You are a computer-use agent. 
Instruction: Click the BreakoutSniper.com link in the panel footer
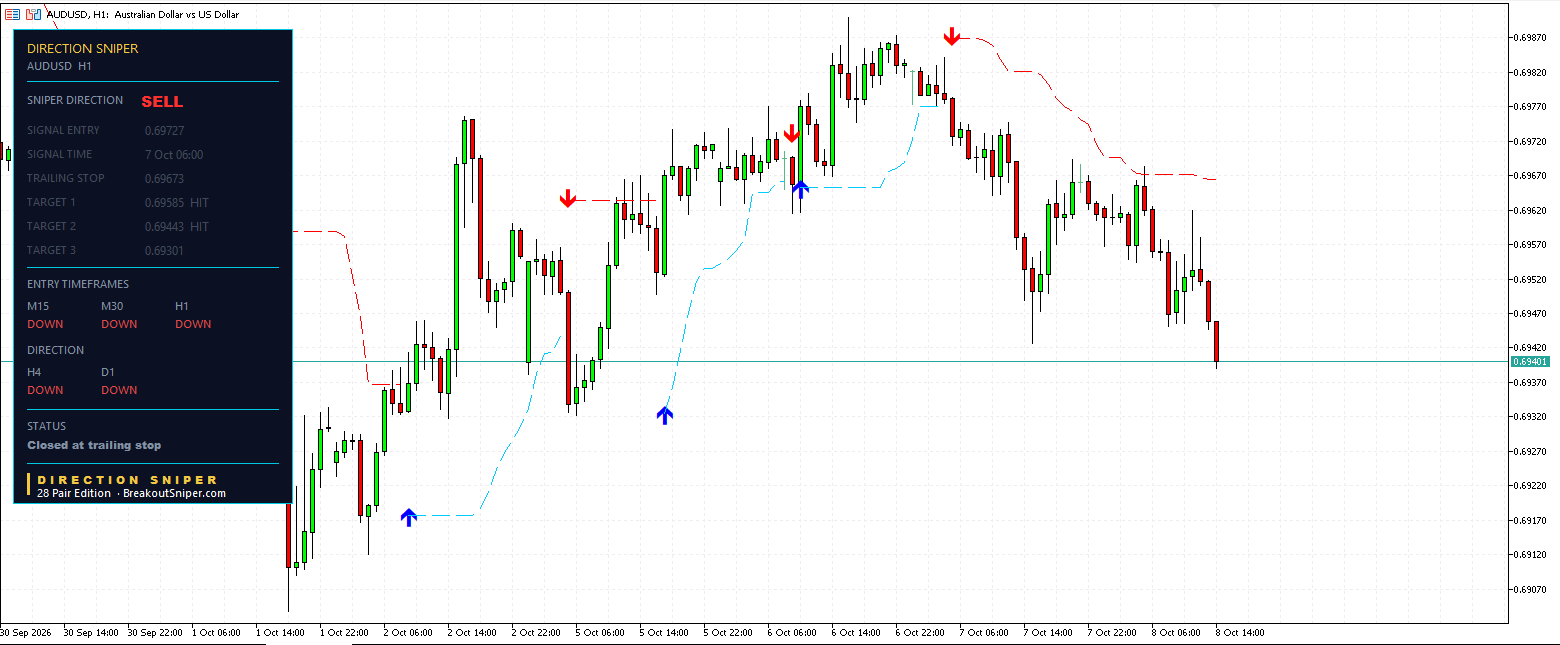pos(174,493)
